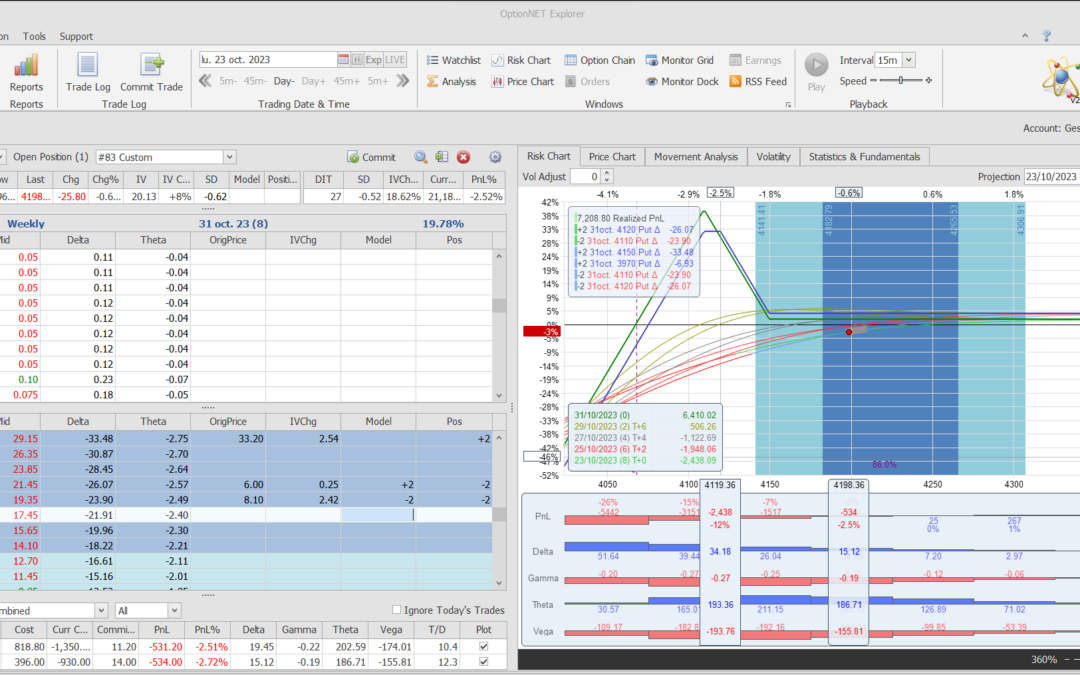The height and width of the screenshot is (675, 1080).
Task: Toggle the Plot checkbox in second row
Action: point(485,663)
